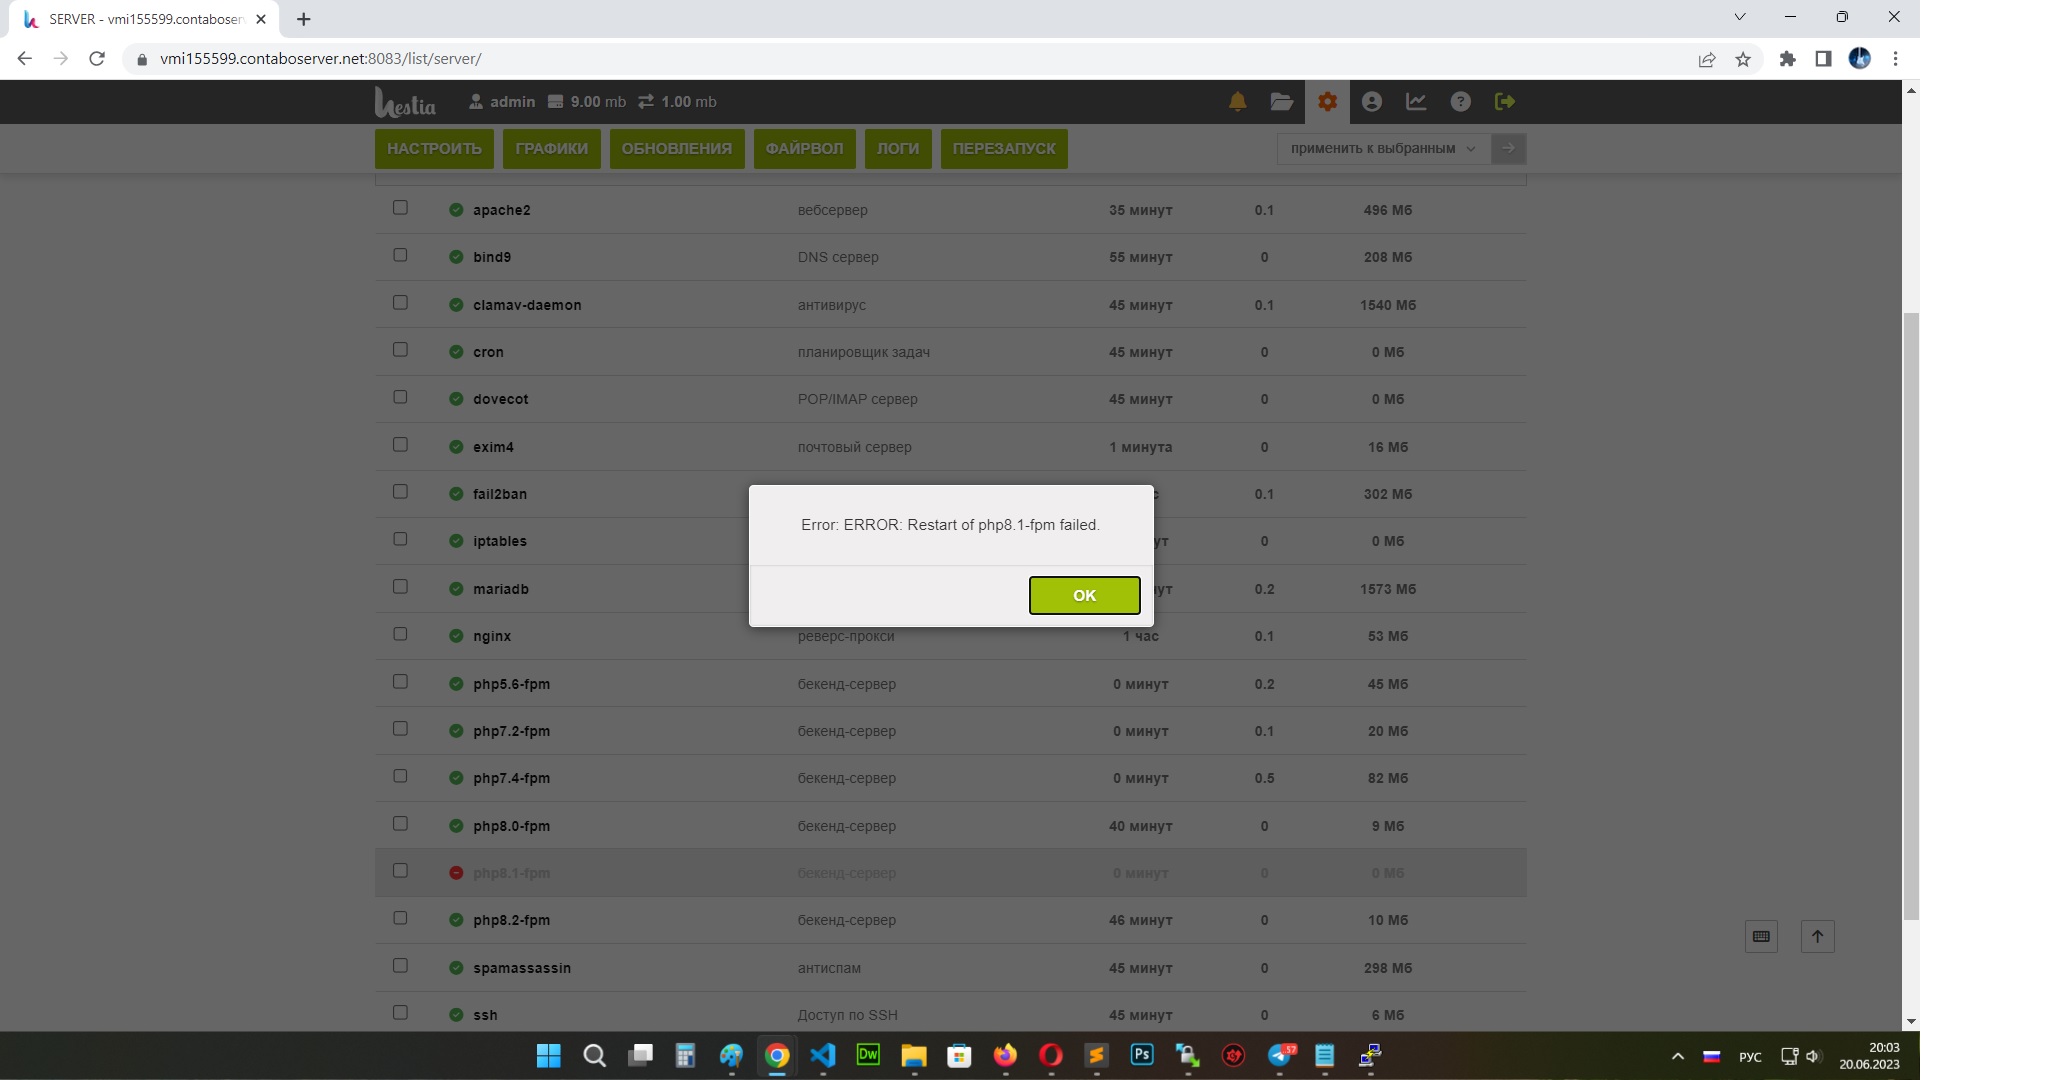Open browser extensions puzzle icon

click(x=1787, y=59)
